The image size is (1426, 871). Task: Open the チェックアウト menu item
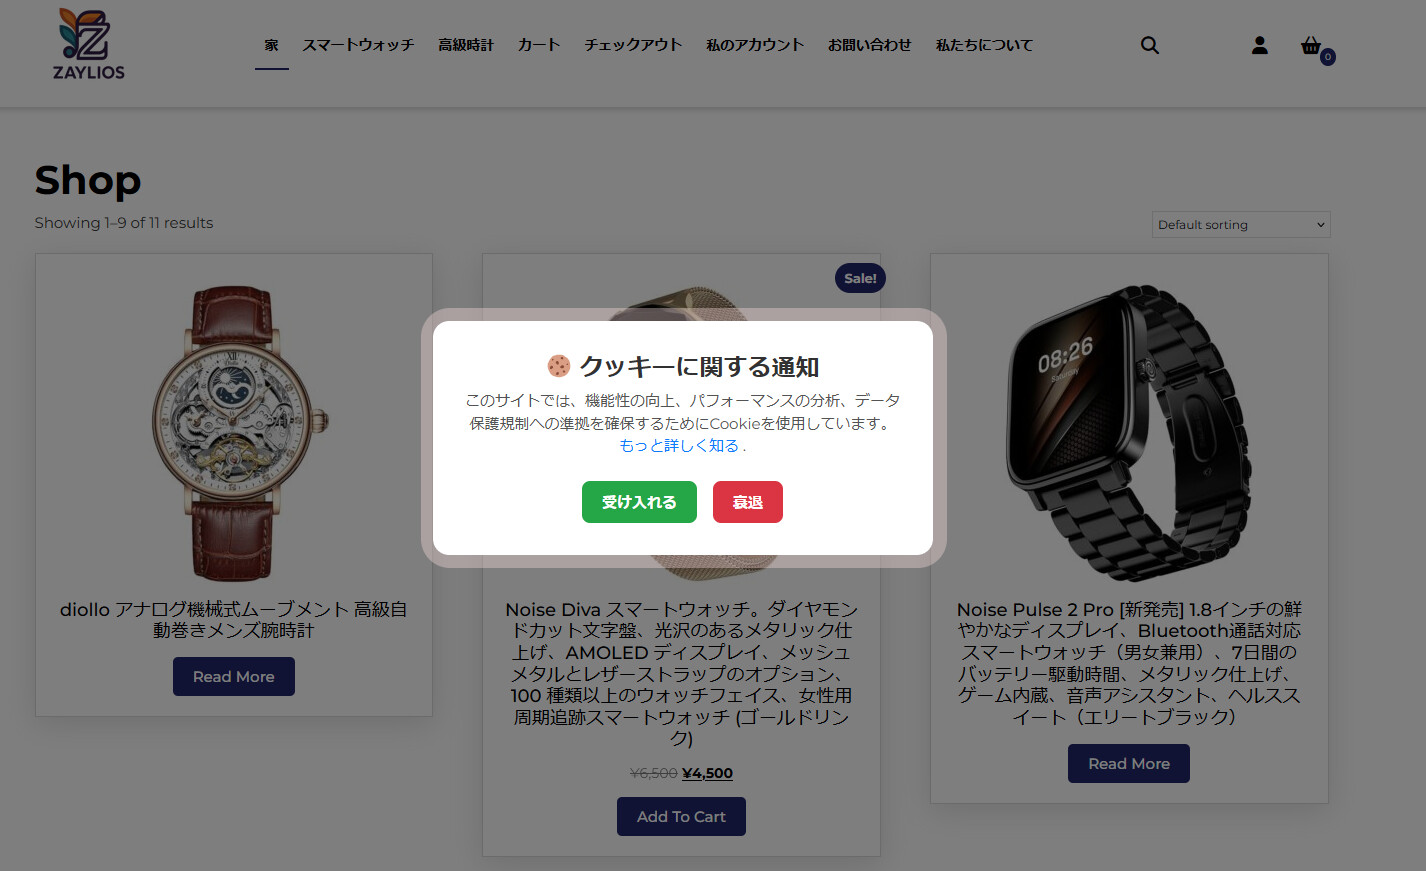633,45
